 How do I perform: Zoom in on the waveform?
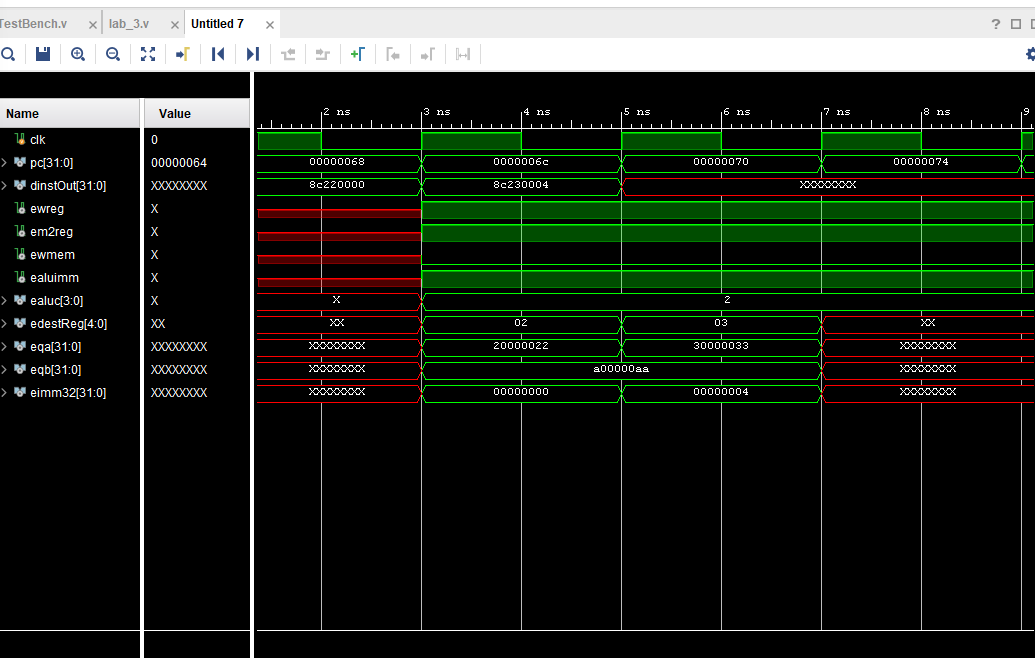pyautogui.click(x=78, y=54)
